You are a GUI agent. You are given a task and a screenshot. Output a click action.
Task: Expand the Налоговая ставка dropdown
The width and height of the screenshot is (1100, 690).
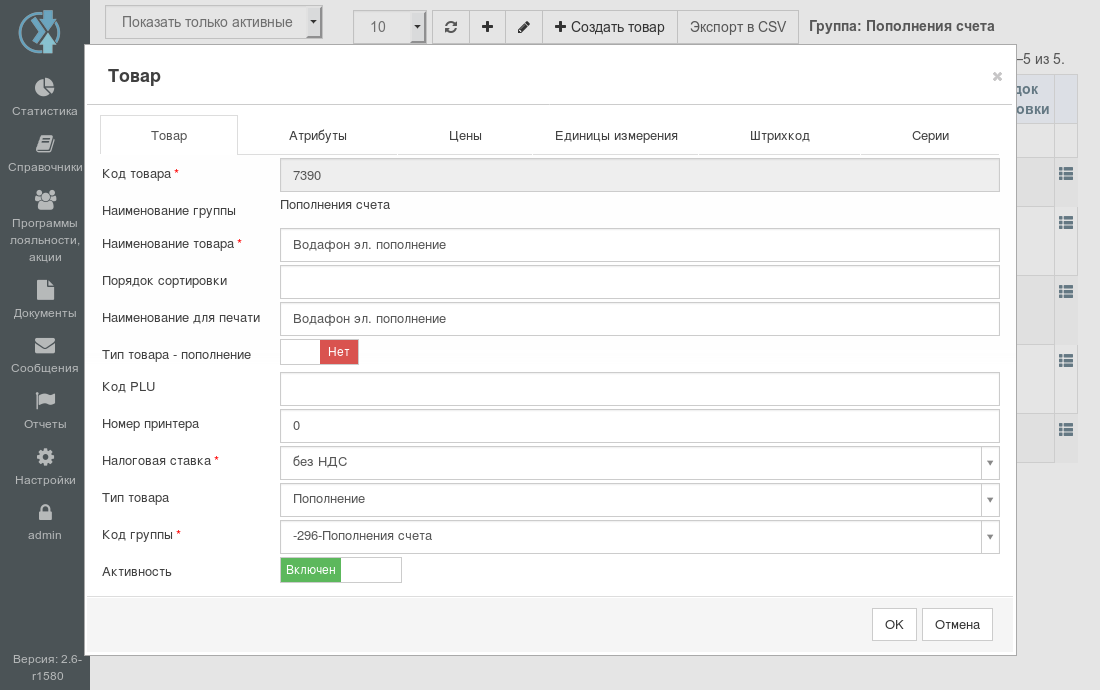[990, 463]
